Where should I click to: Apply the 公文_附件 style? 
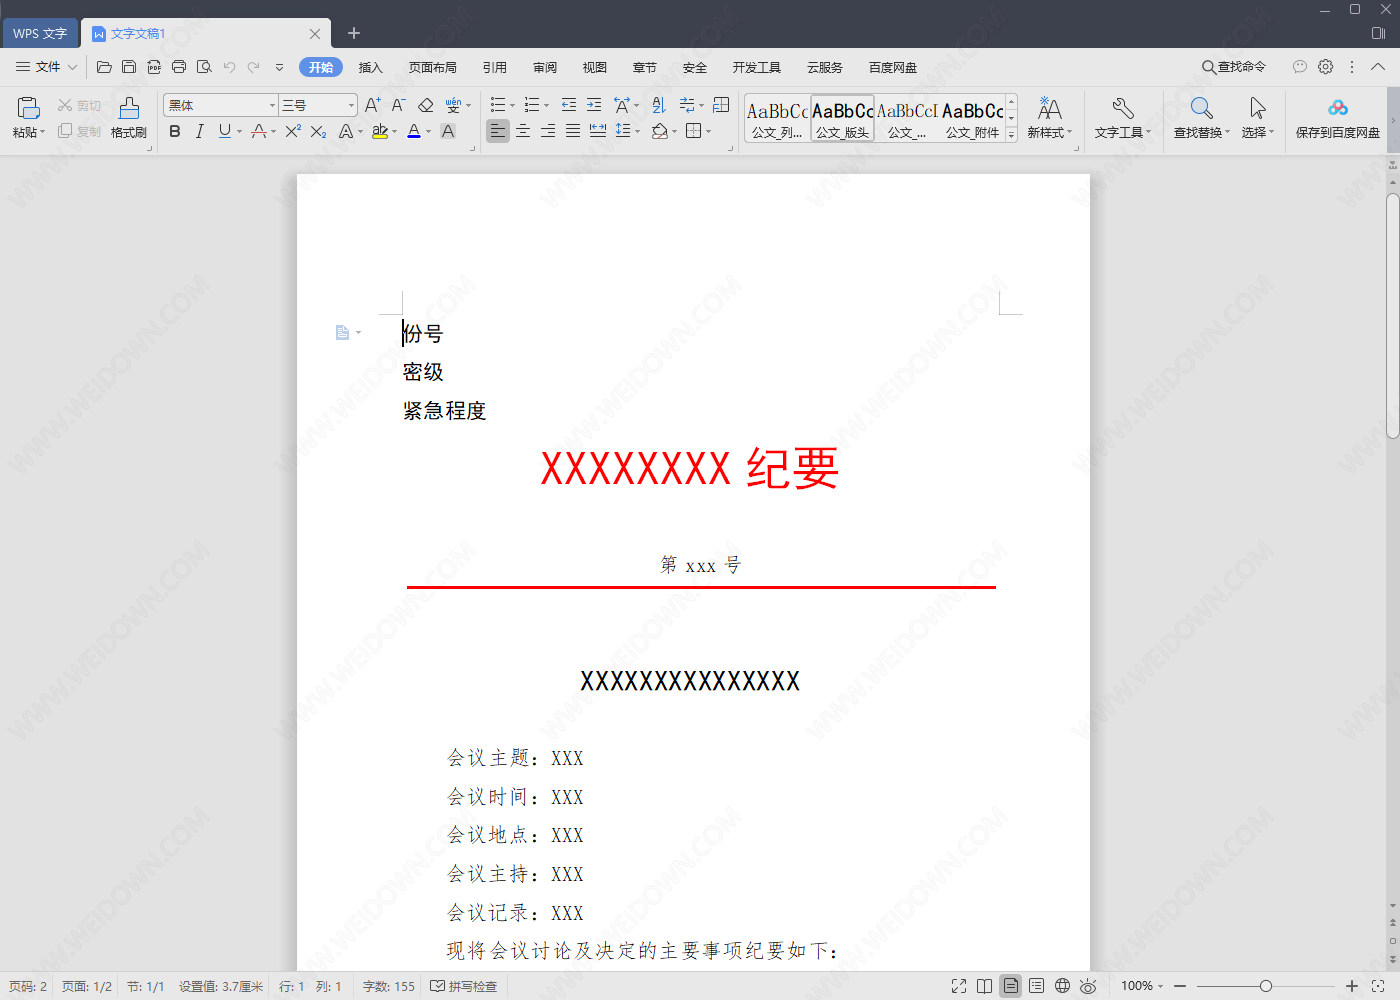click(973, 119)
